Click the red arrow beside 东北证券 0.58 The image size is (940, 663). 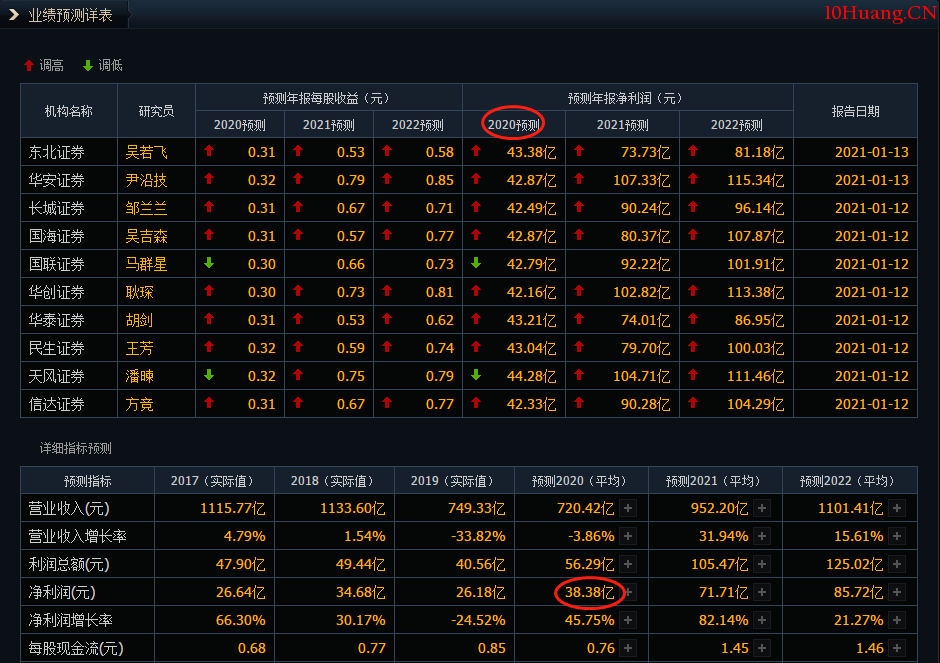(387, 151)
